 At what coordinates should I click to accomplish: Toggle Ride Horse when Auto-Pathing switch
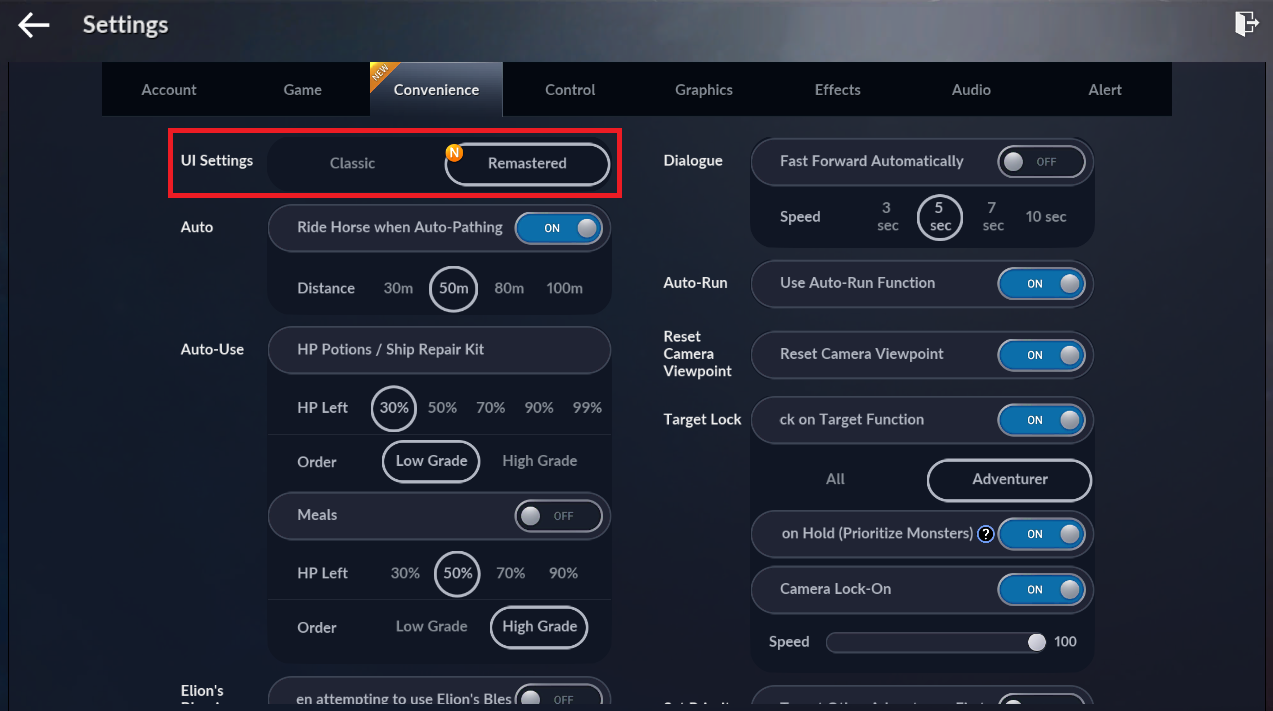[559, 228]
